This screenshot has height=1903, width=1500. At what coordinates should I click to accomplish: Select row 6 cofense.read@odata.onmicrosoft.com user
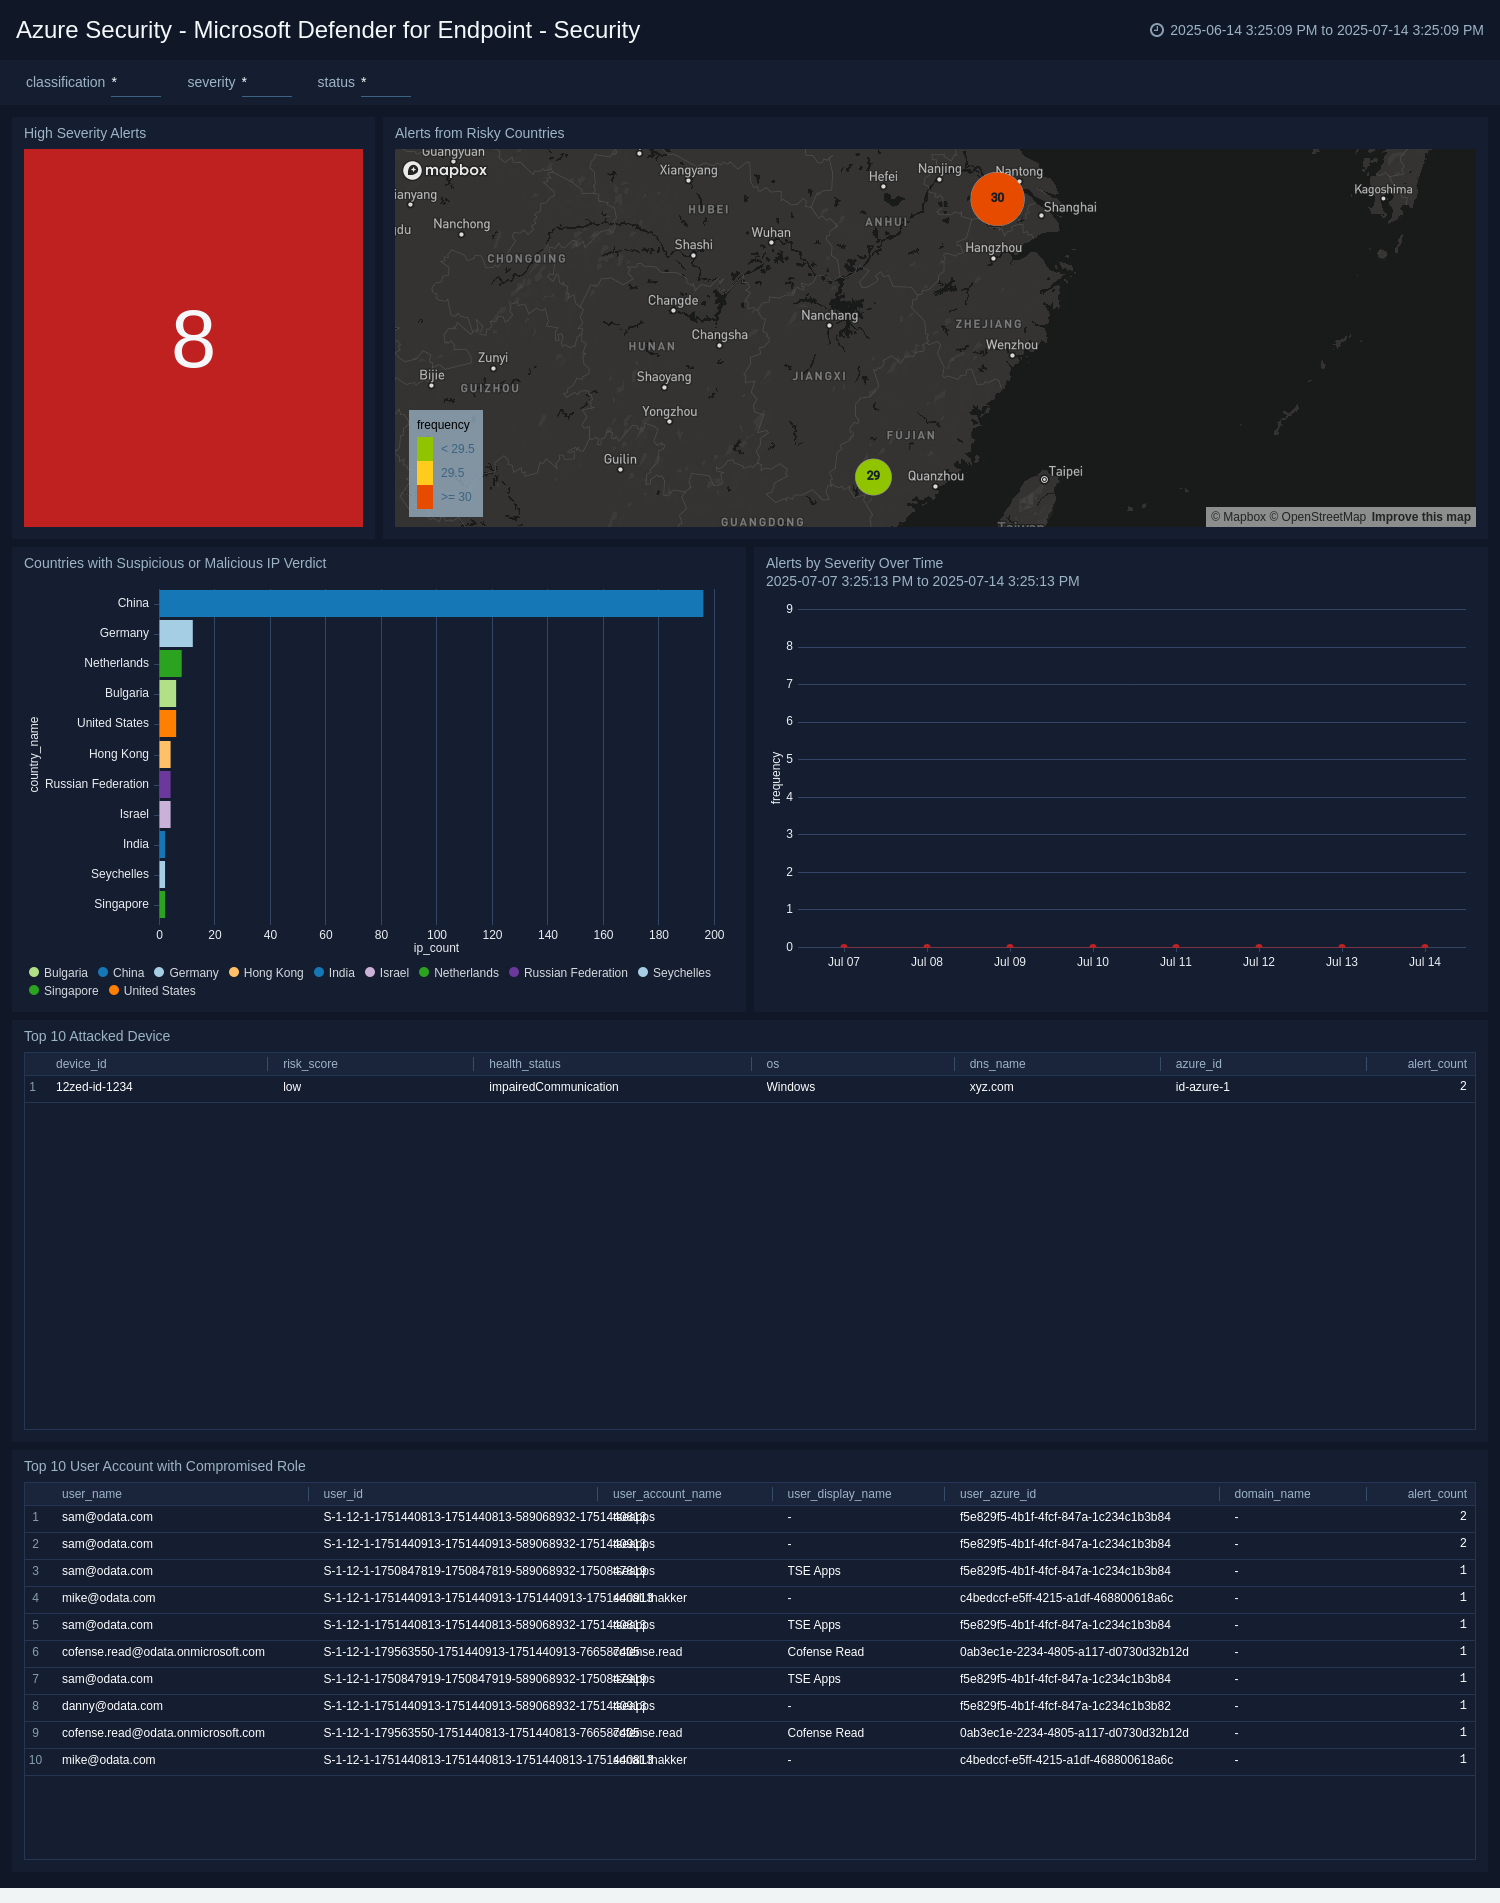[x=163, y=1652]
